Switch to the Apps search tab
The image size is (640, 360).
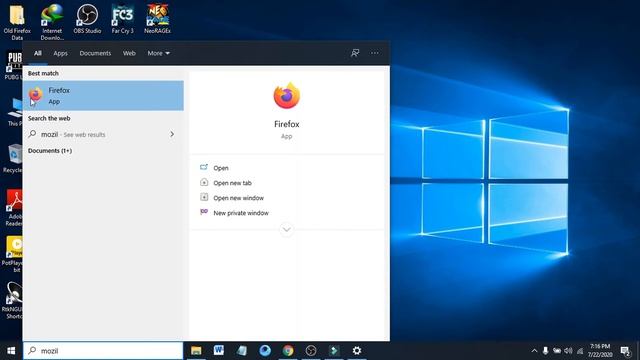pyautogui.click(x=60, y=53)
